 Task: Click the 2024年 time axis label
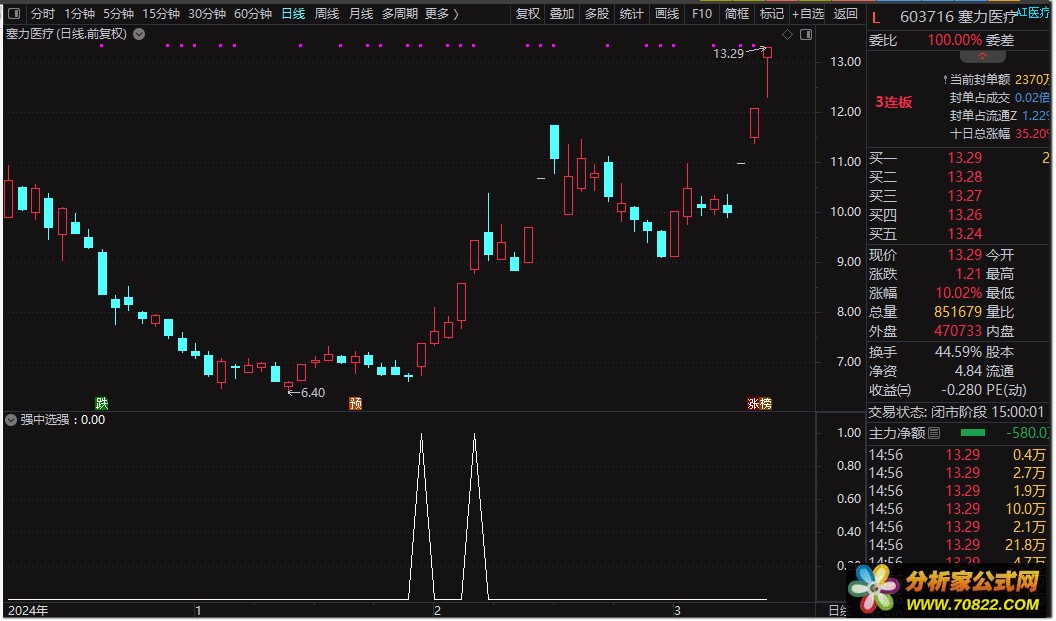coord(28,610)
